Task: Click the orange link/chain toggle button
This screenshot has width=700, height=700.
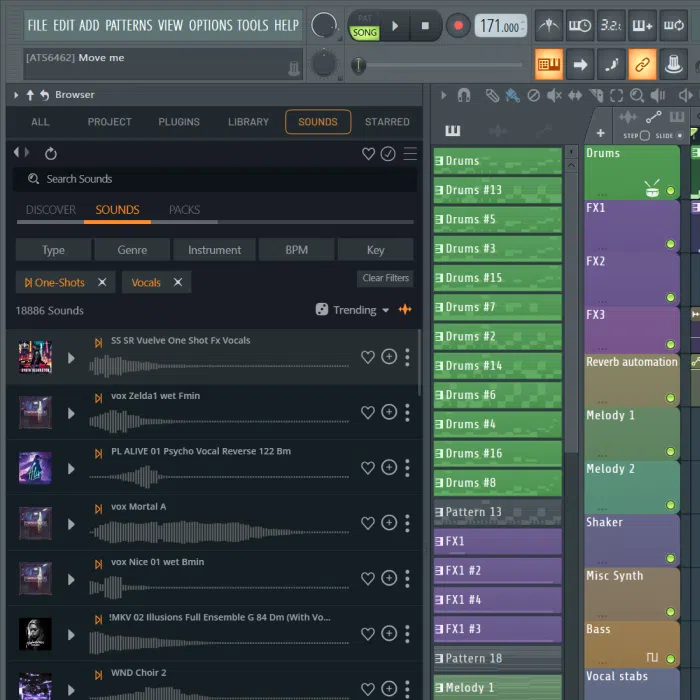Action: (x=642, y=65)
